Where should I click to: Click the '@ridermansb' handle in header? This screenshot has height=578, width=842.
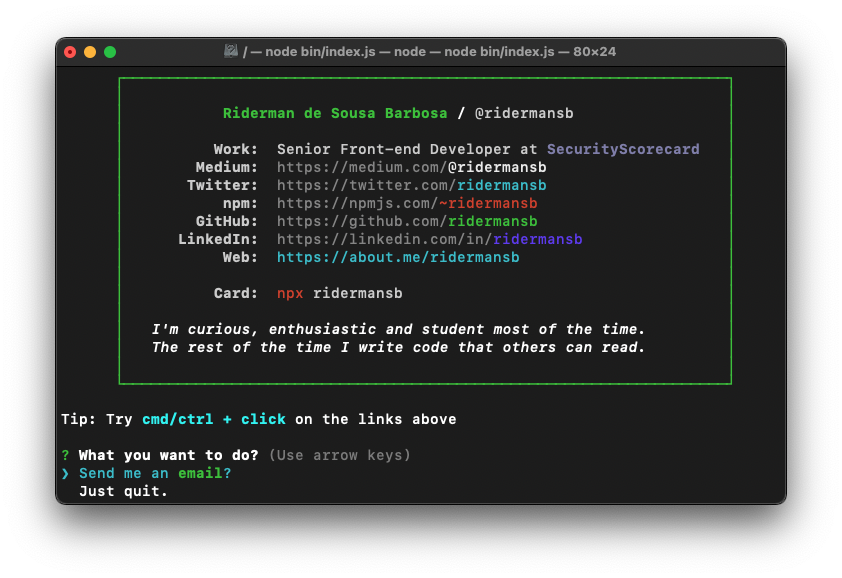coord(524,113)
